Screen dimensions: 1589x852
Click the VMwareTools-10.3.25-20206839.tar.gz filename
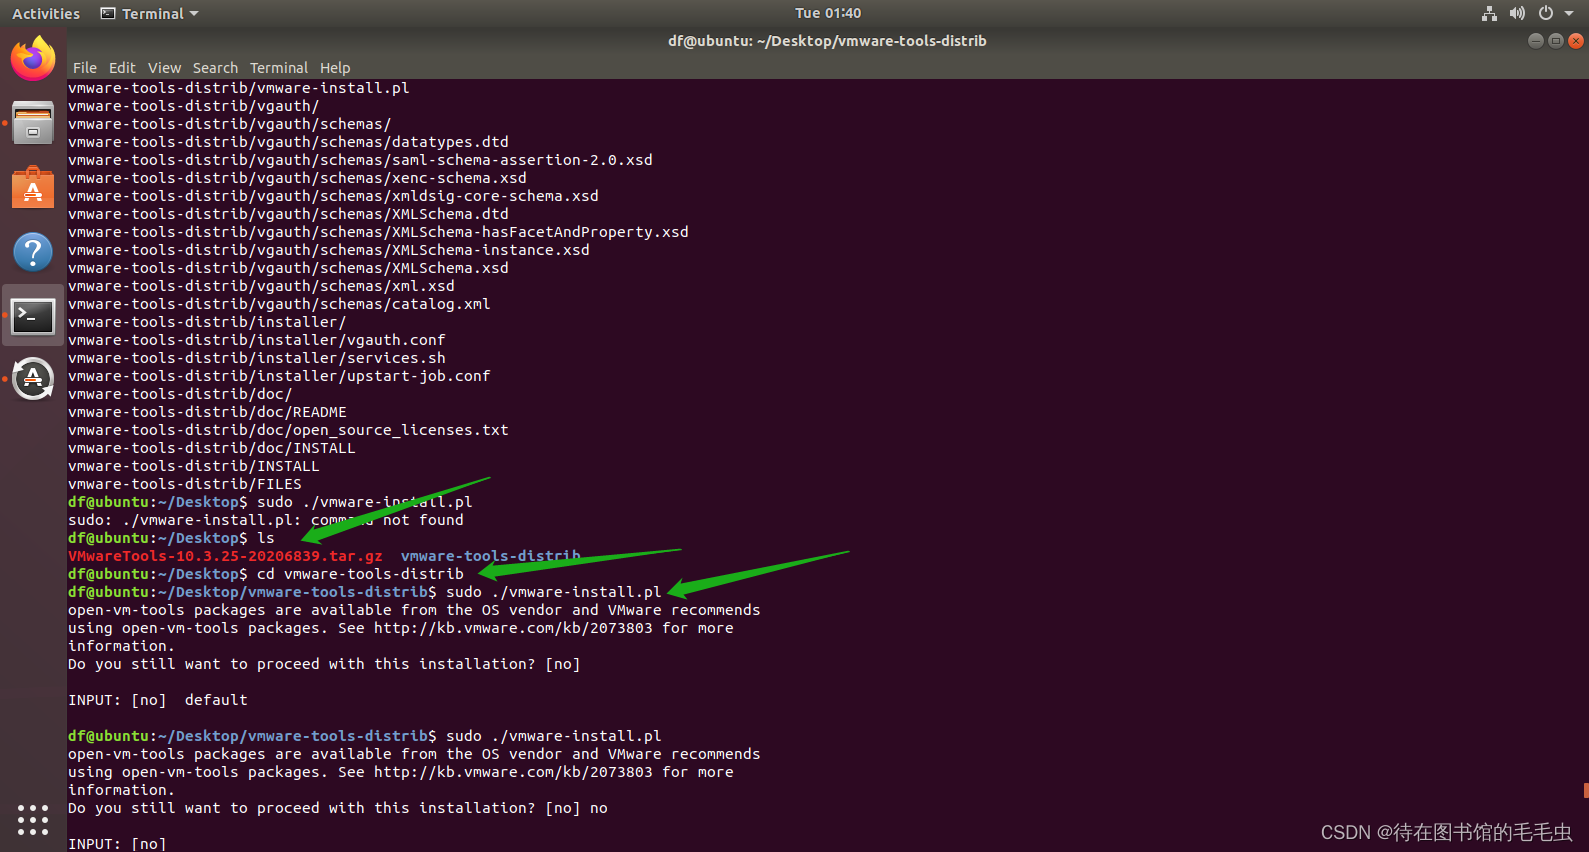pos(225,556)
